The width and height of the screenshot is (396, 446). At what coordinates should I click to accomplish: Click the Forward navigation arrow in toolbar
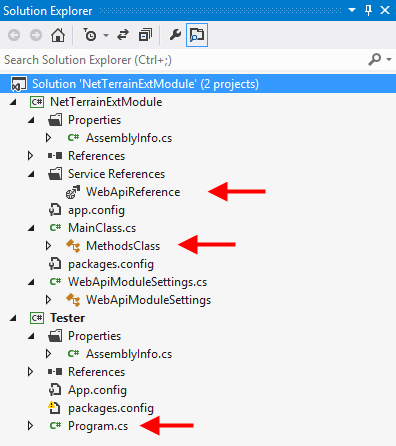pos(36,35)
